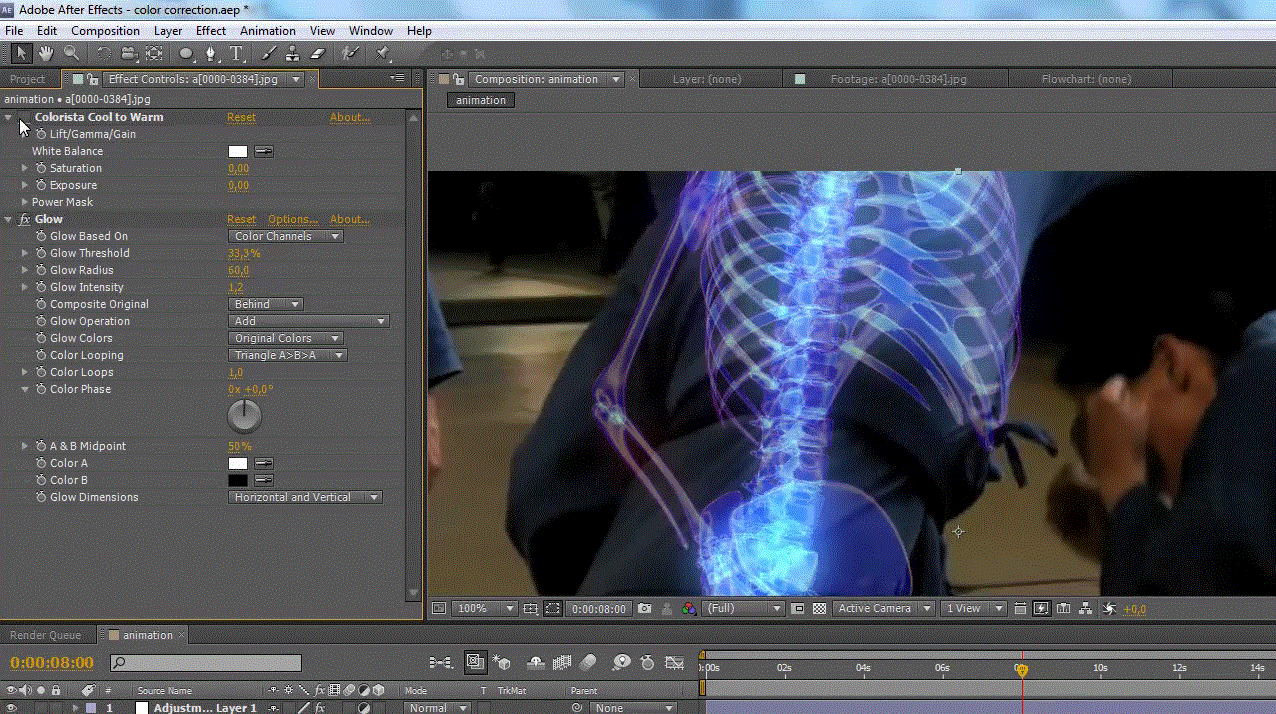
Task: Click Glow Radius value 60,0
Action: (x=238, y=270)
